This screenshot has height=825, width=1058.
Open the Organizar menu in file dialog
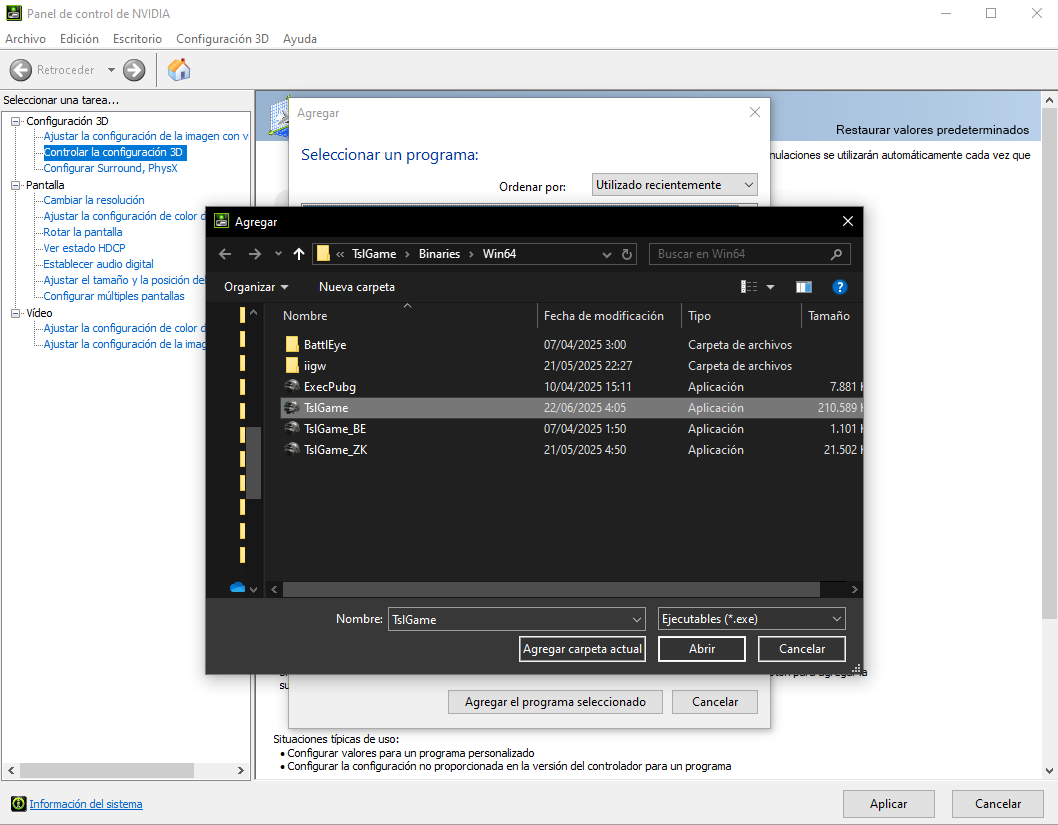coord(256,287)
